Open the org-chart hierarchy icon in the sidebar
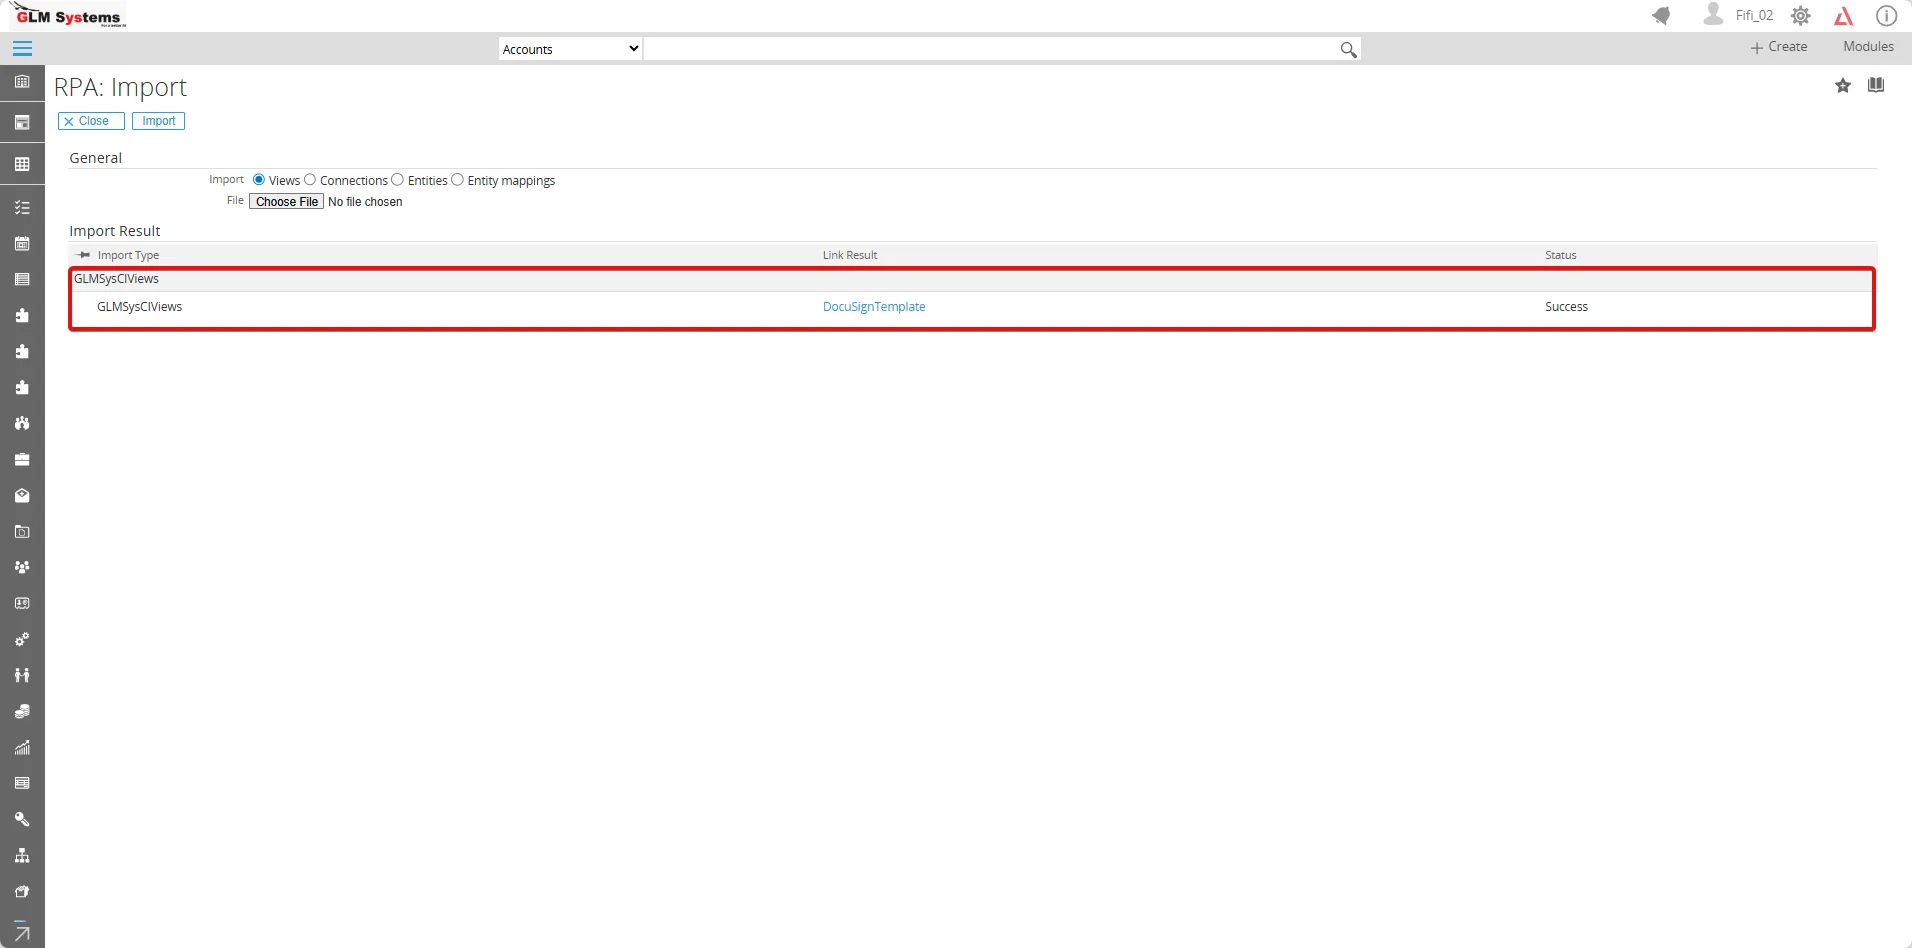 click(x=22, y=856)
